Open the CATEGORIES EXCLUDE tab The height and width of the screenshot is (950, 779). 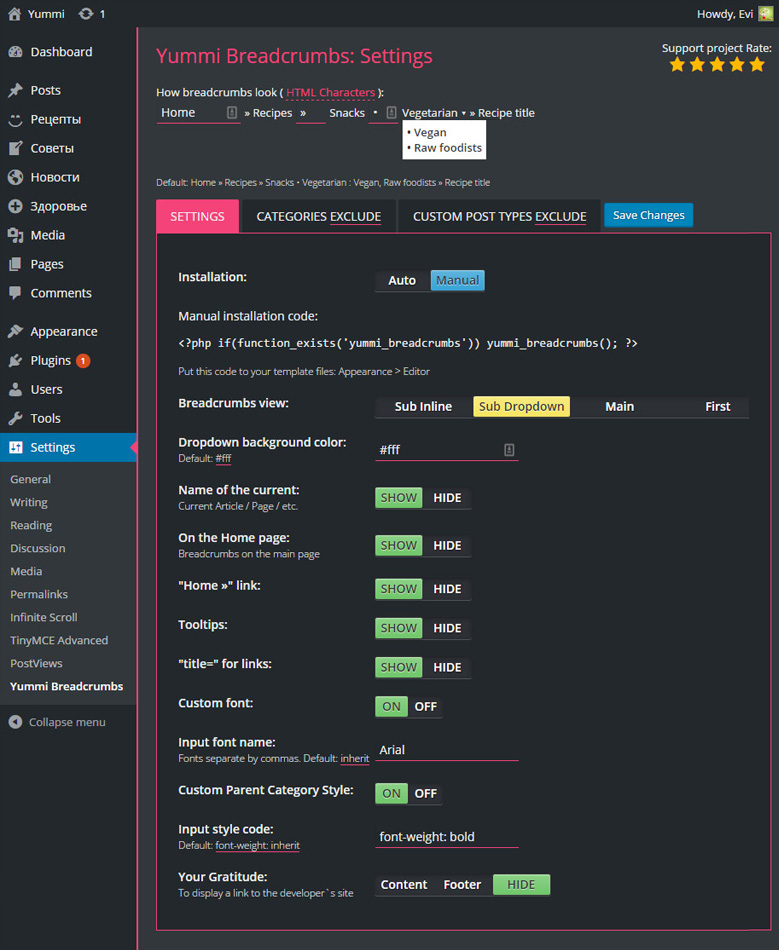point(319,216)
